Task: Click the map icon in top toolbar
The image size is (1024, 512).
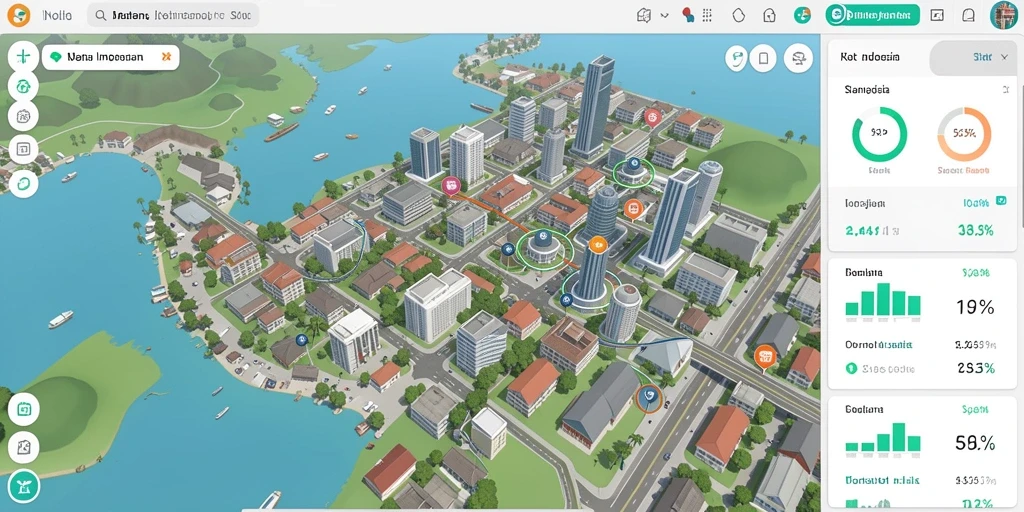Action: [644, 15]
